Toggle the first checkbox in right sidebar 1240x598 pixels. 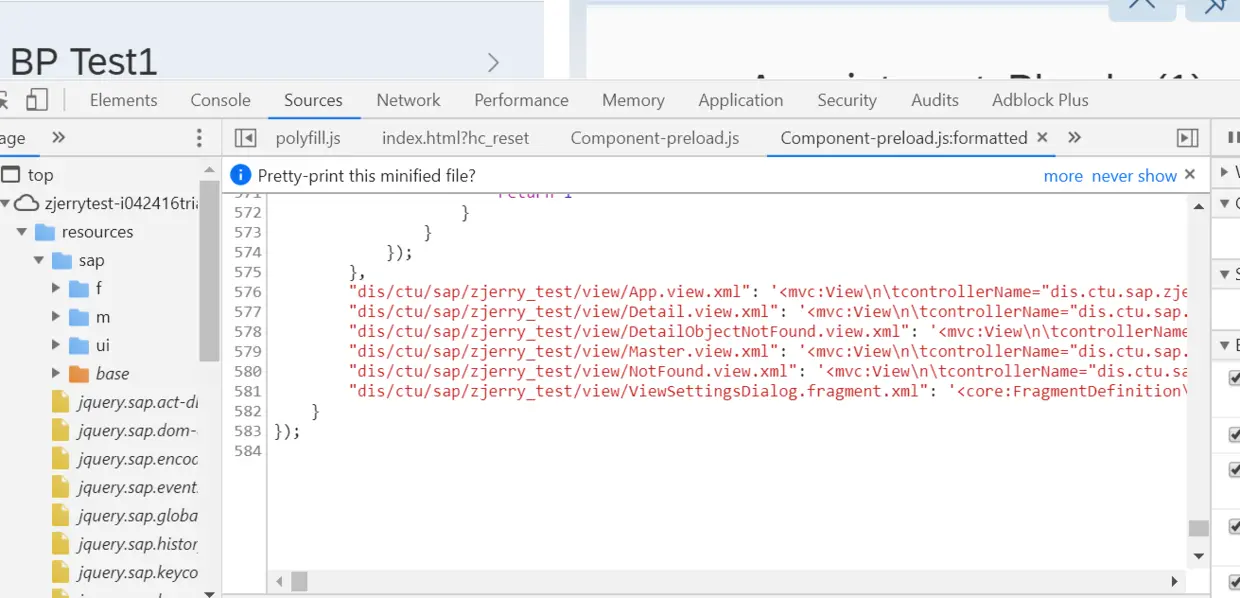pyautogui.click(x=1234, y=378)
